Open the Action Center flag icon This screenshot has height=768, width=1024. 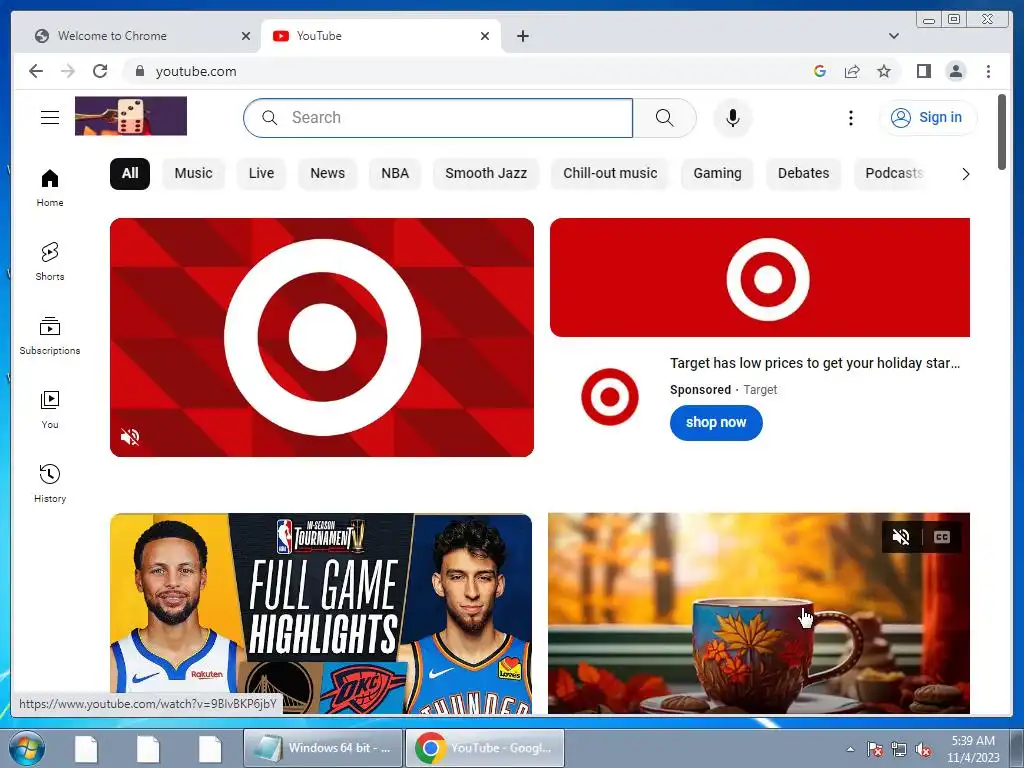[x=874, y=750]
